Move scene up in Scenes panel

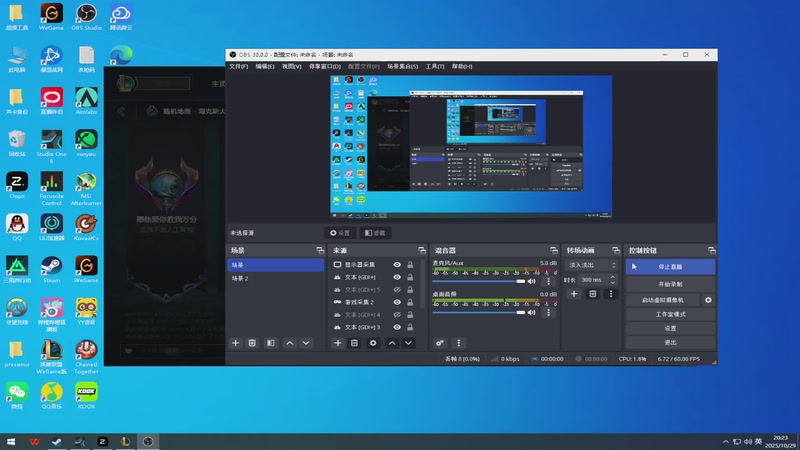[x=290, y=343]
